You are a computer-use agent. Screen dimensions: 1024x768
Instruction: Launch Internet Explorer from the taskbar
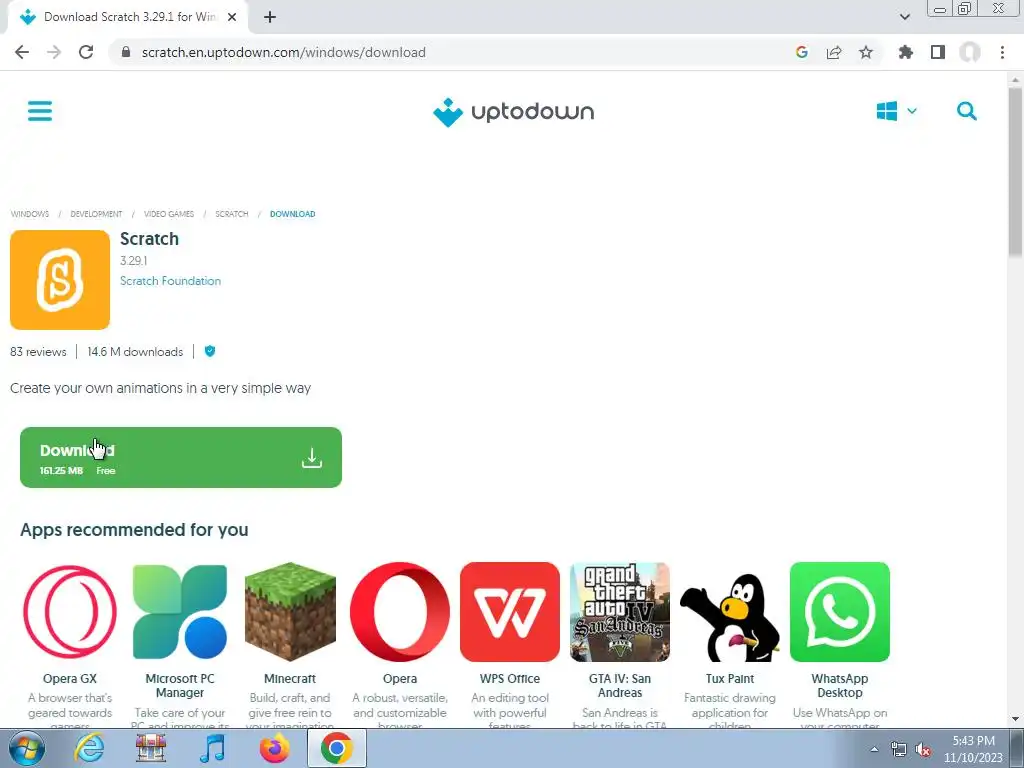tap(89, 748)
